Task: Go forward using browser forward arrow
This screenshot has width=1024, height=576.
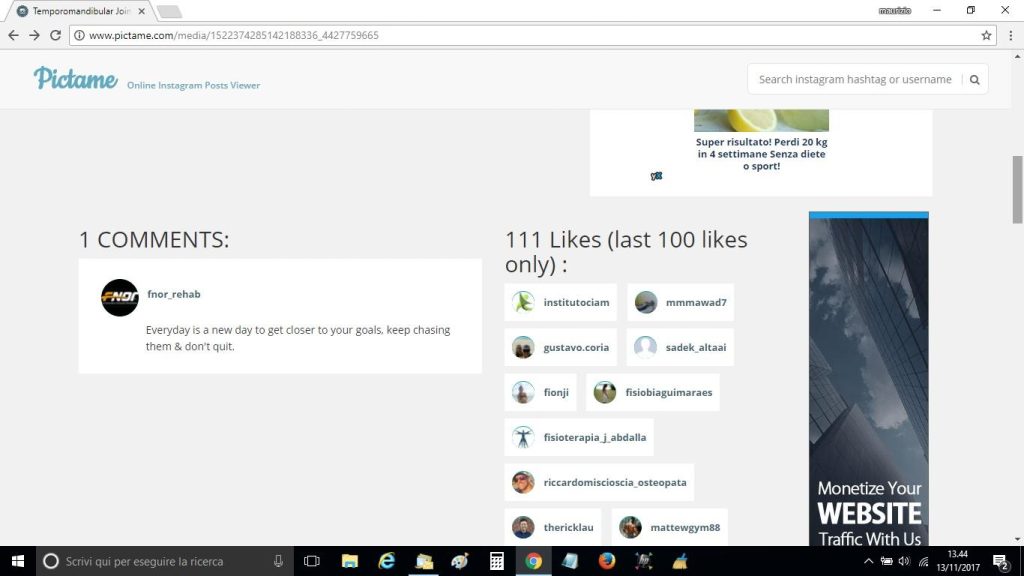Action: point(35,35)
